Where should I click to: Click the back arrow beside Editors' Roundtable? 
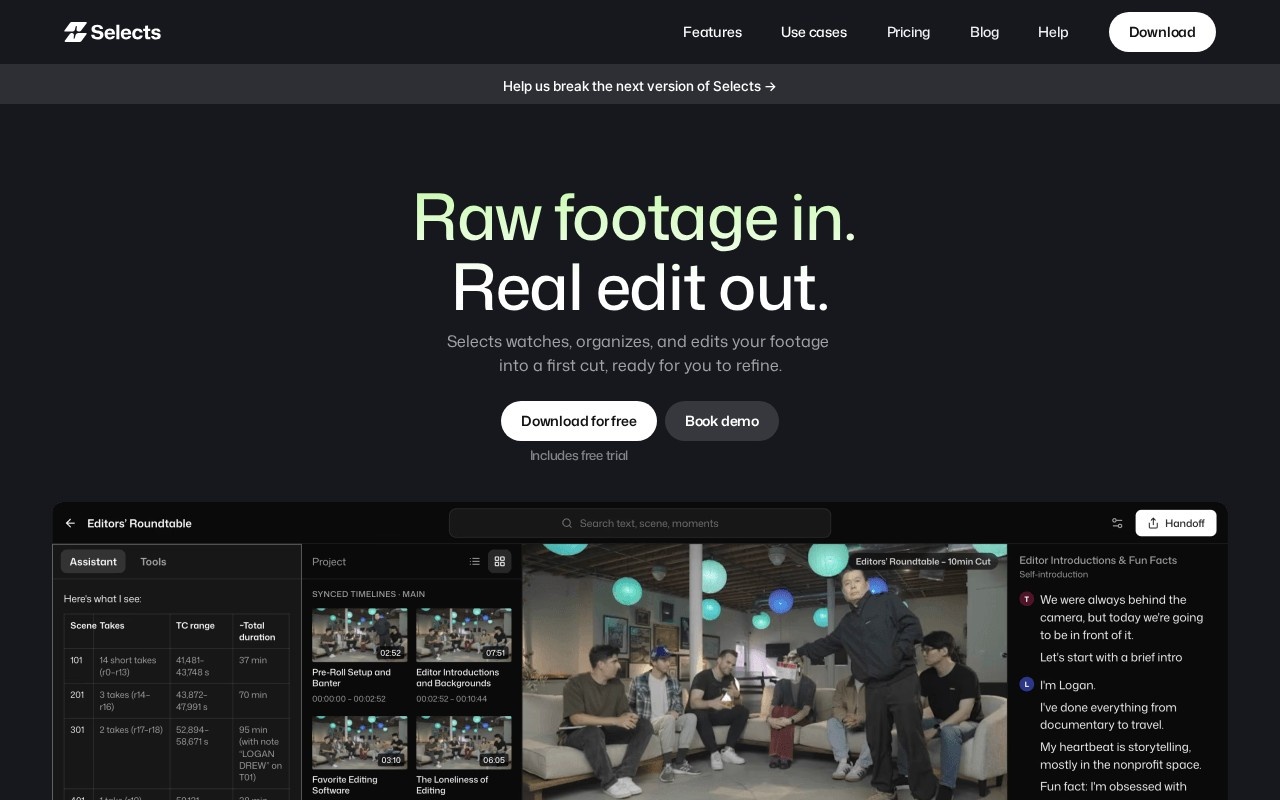coord(70,523)
